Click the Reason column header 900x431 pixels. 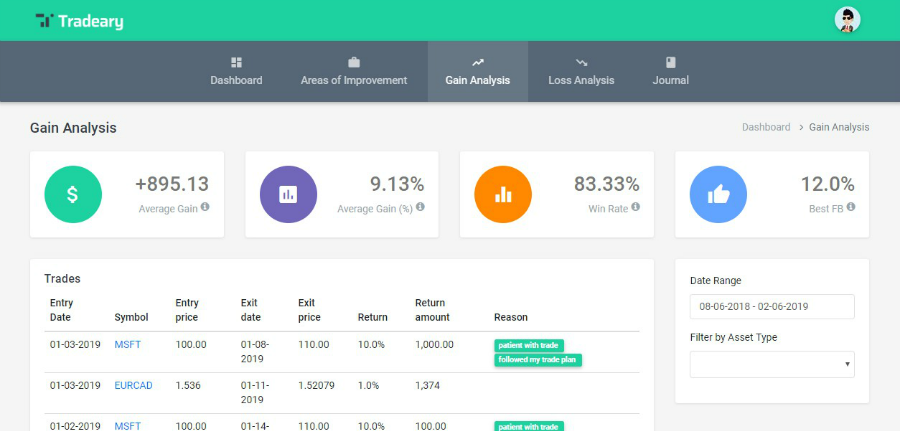pos(511,317)
